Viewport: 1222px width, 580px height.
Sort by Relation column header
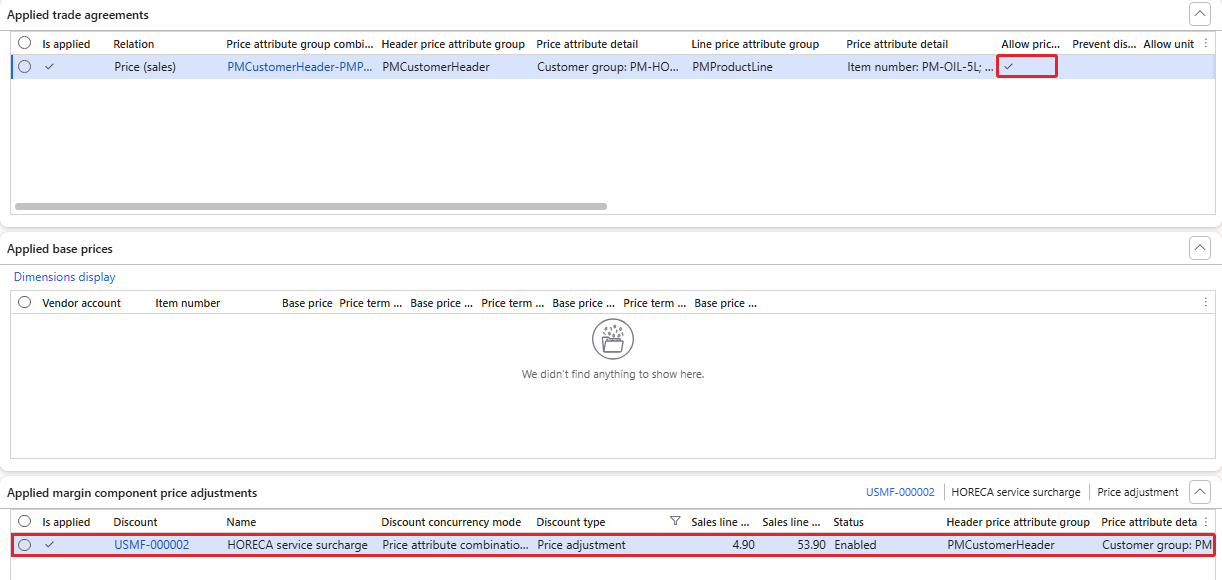tap(133, 44)
